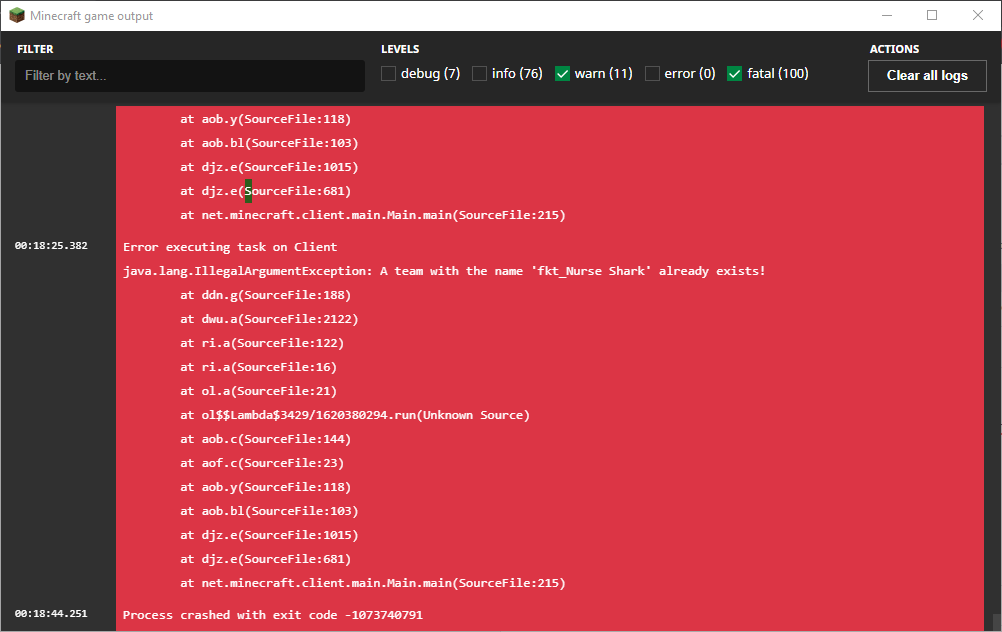
Task: Uncheck the warn (11) level checkbox
Action: (562, 73)
